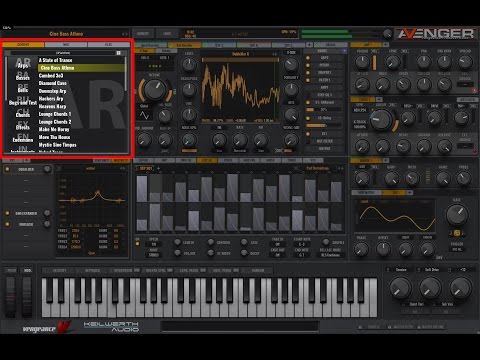This screenshot has width=480, height=360.
Task: Select the Effects preset category
Action: (23, 126)
